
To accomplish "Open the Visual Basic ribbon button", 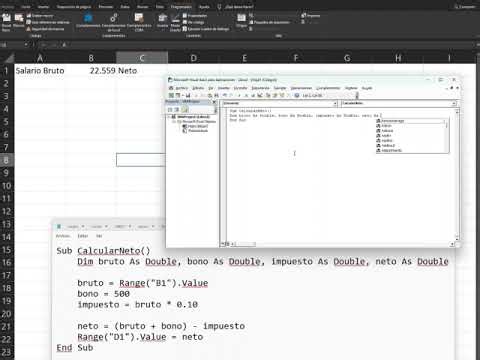I will tap(6, 22).
